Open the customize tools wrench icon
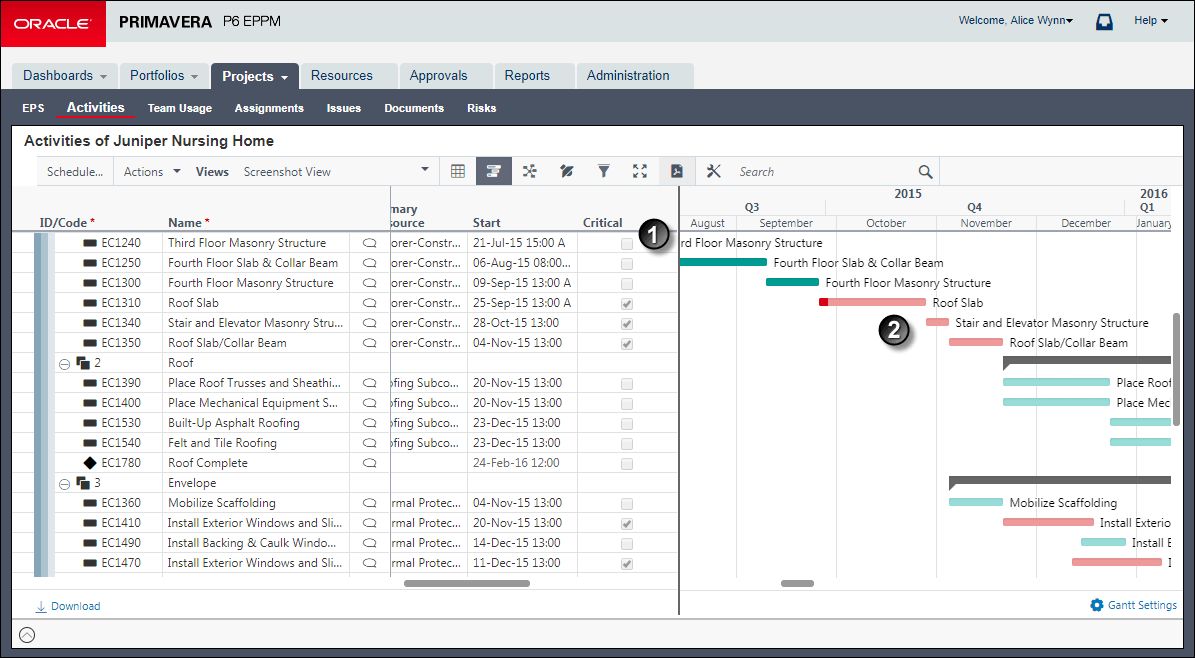Viewport: 1195px width, 658px height. click(713, 172)
